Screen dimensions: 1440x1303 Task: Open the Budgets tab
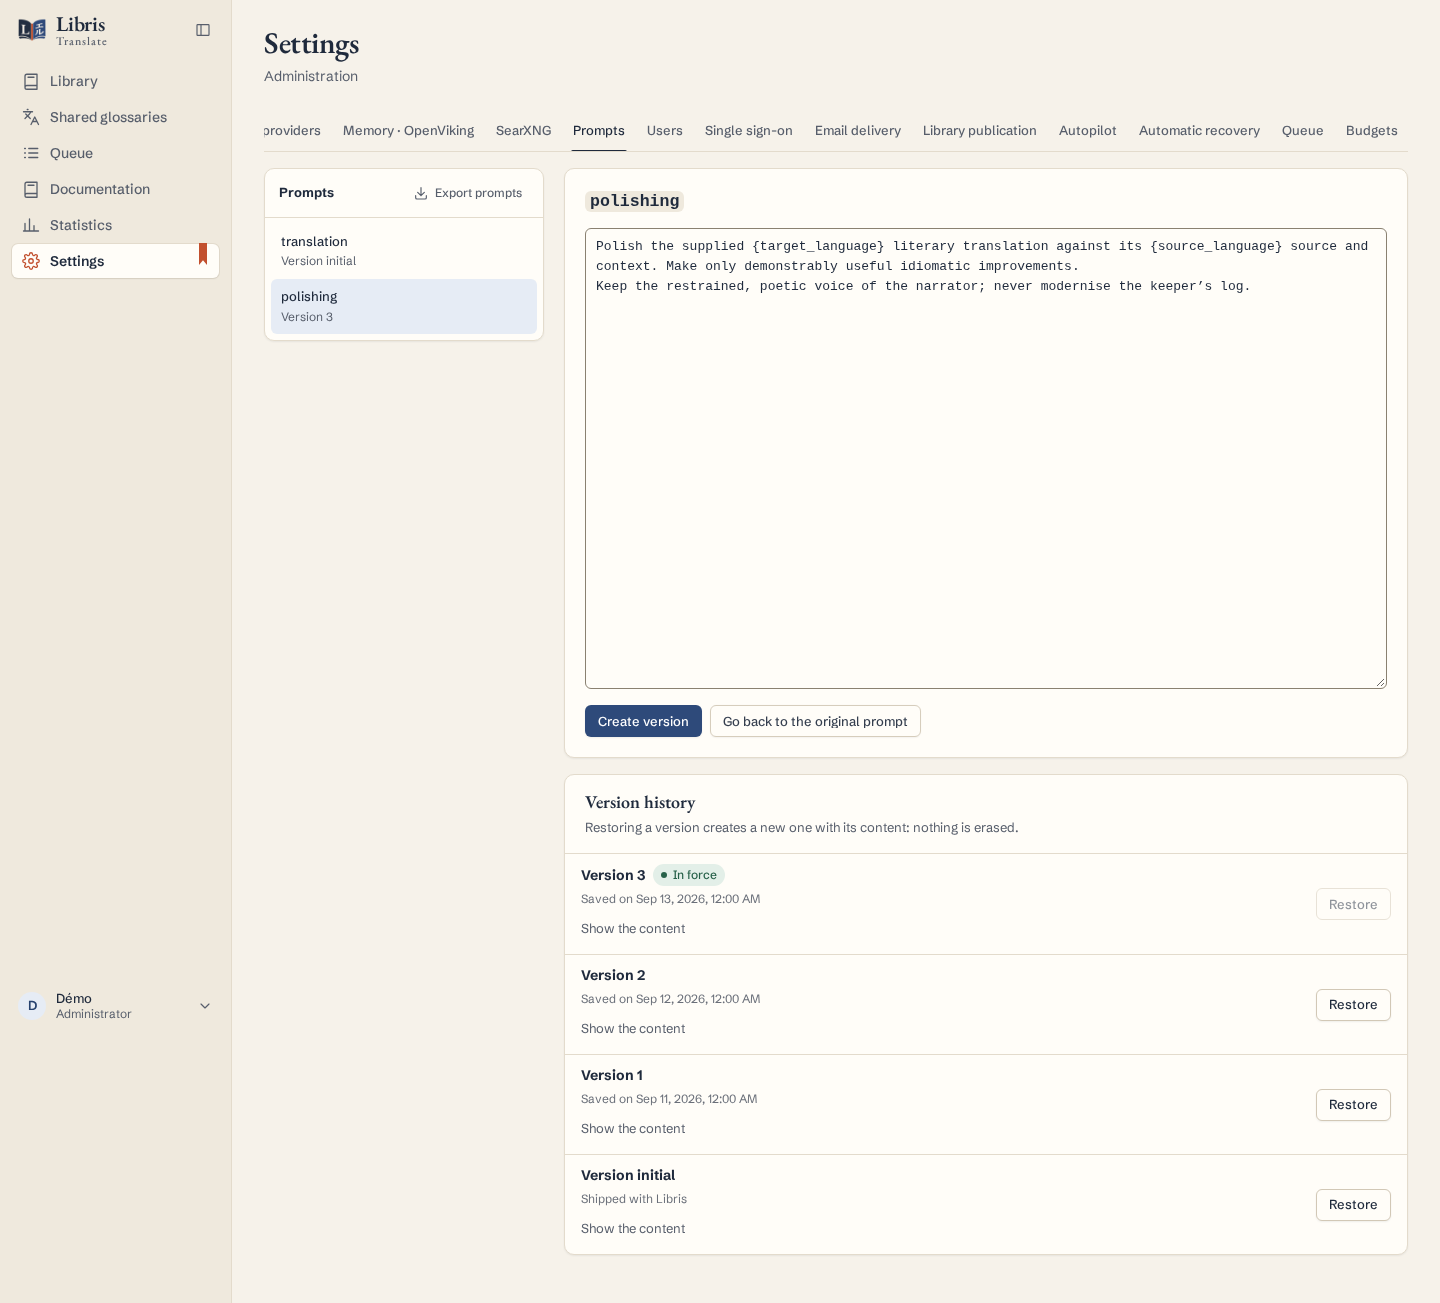click(x=1372, y=131)
